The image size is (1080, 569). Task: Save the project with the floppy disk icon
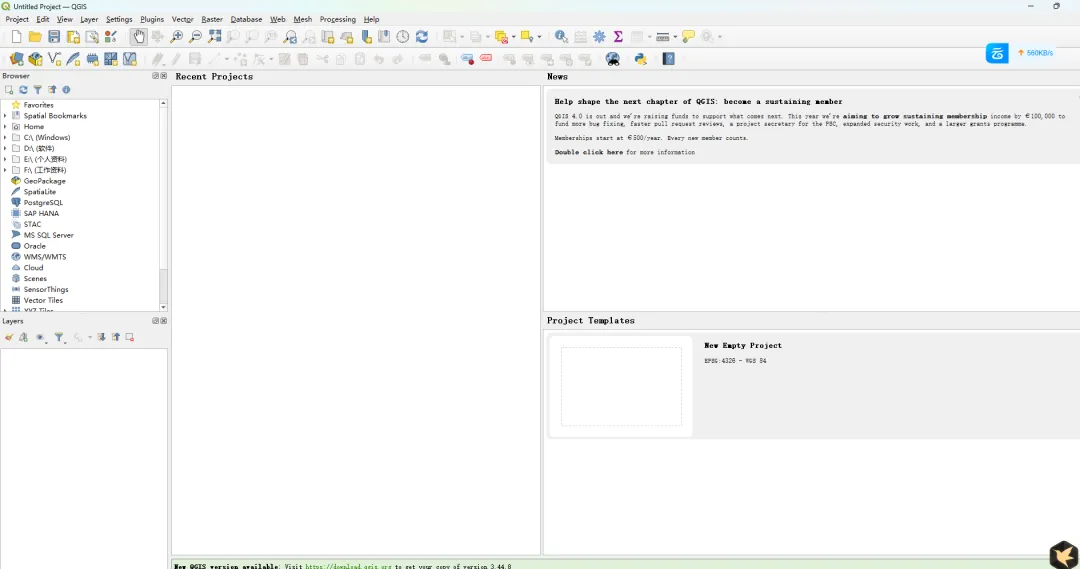54,37
